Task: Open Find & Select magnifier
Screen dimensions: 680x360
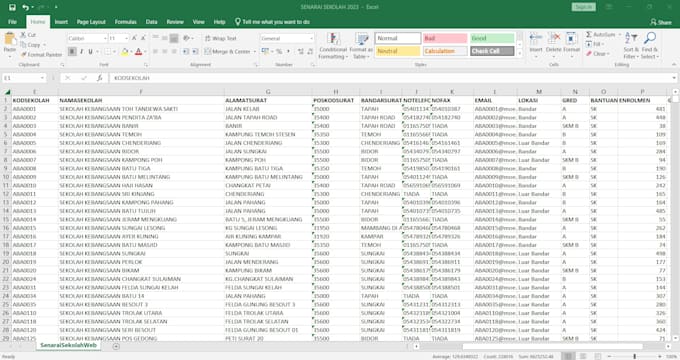Action: point(650,46)
